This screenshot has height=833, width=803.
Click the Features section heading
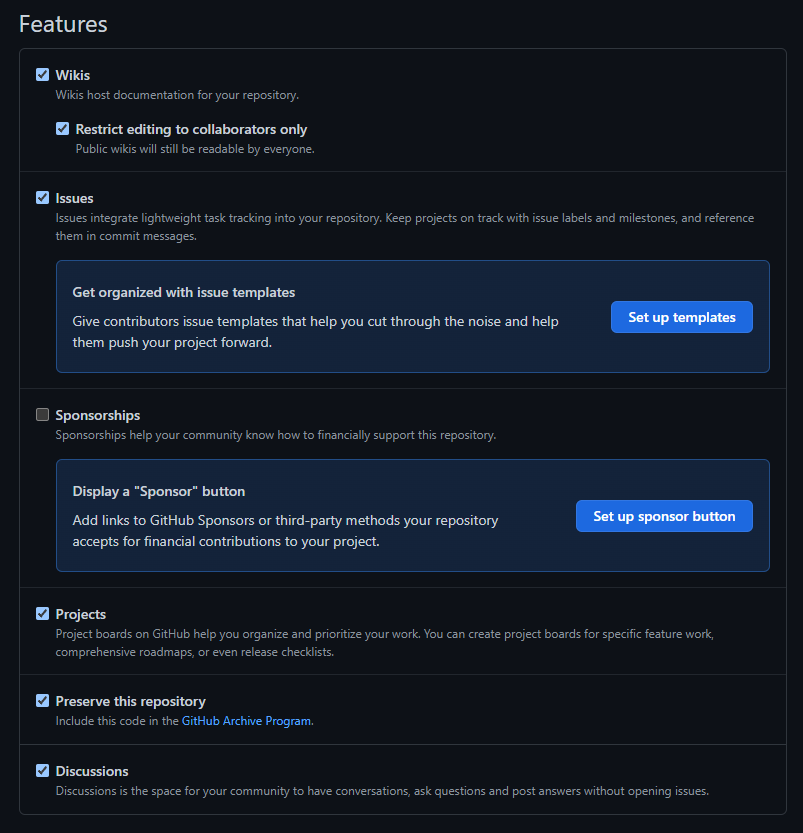pyautogui.click(x=63, y=24)
